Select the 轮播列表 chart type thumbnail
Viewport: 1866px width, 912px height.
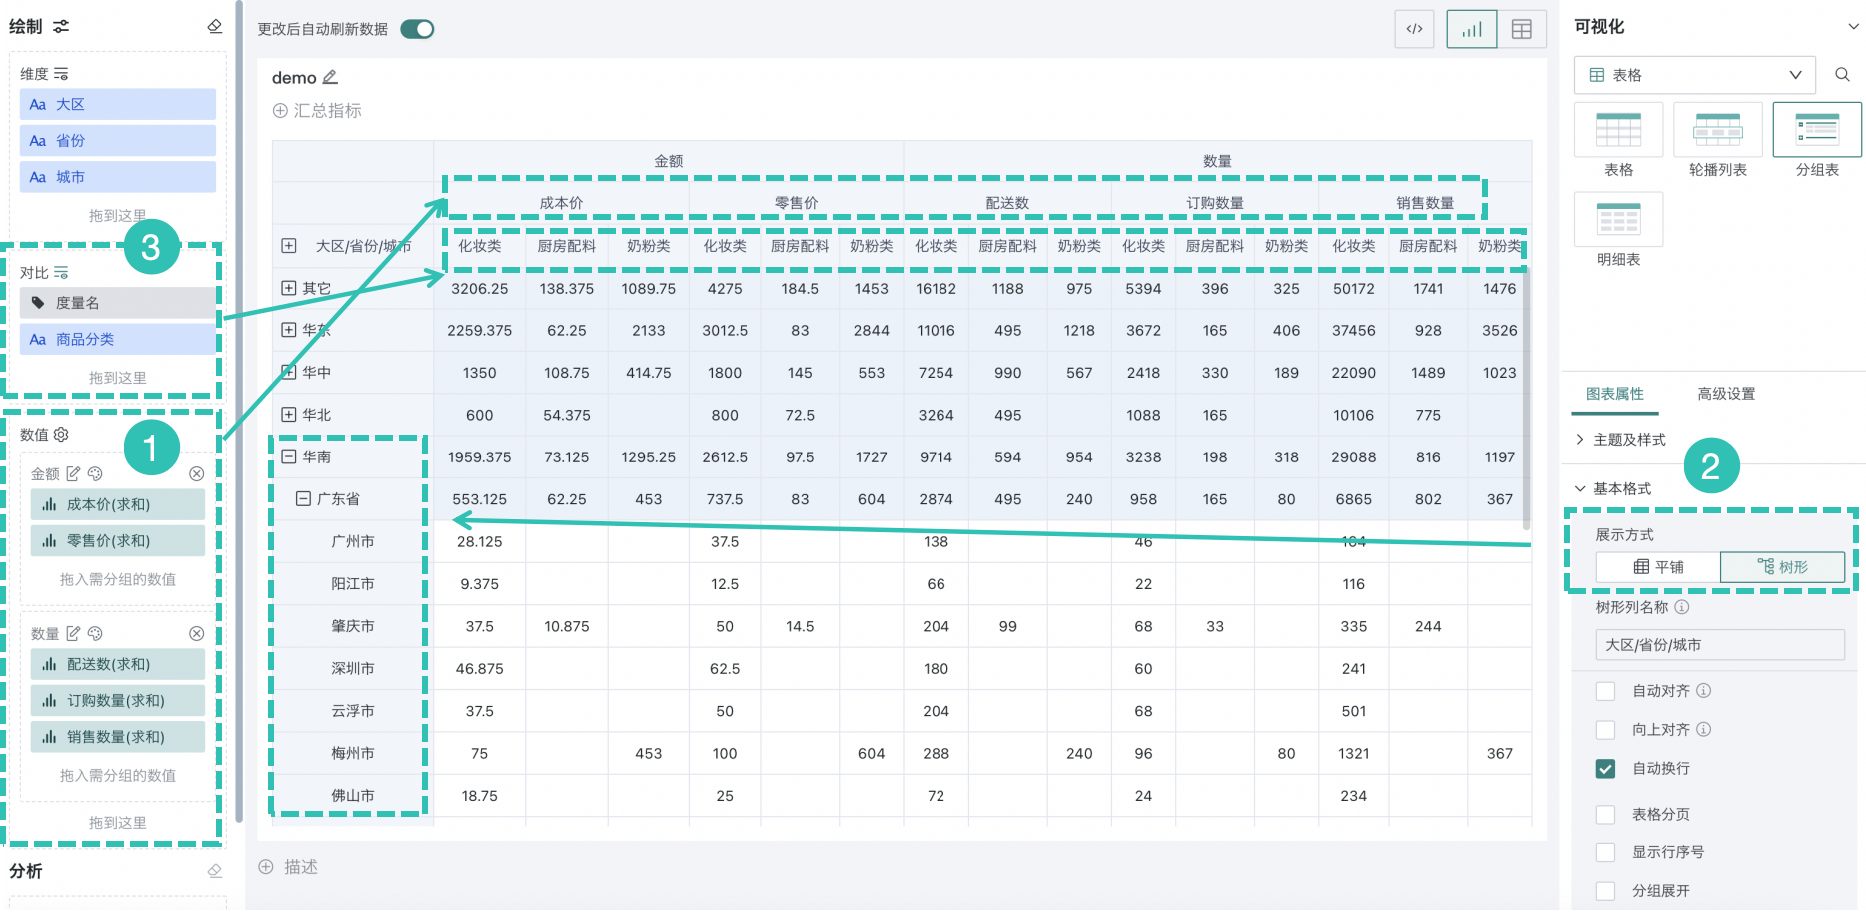pyautogui.click(x=1718, y=130)
